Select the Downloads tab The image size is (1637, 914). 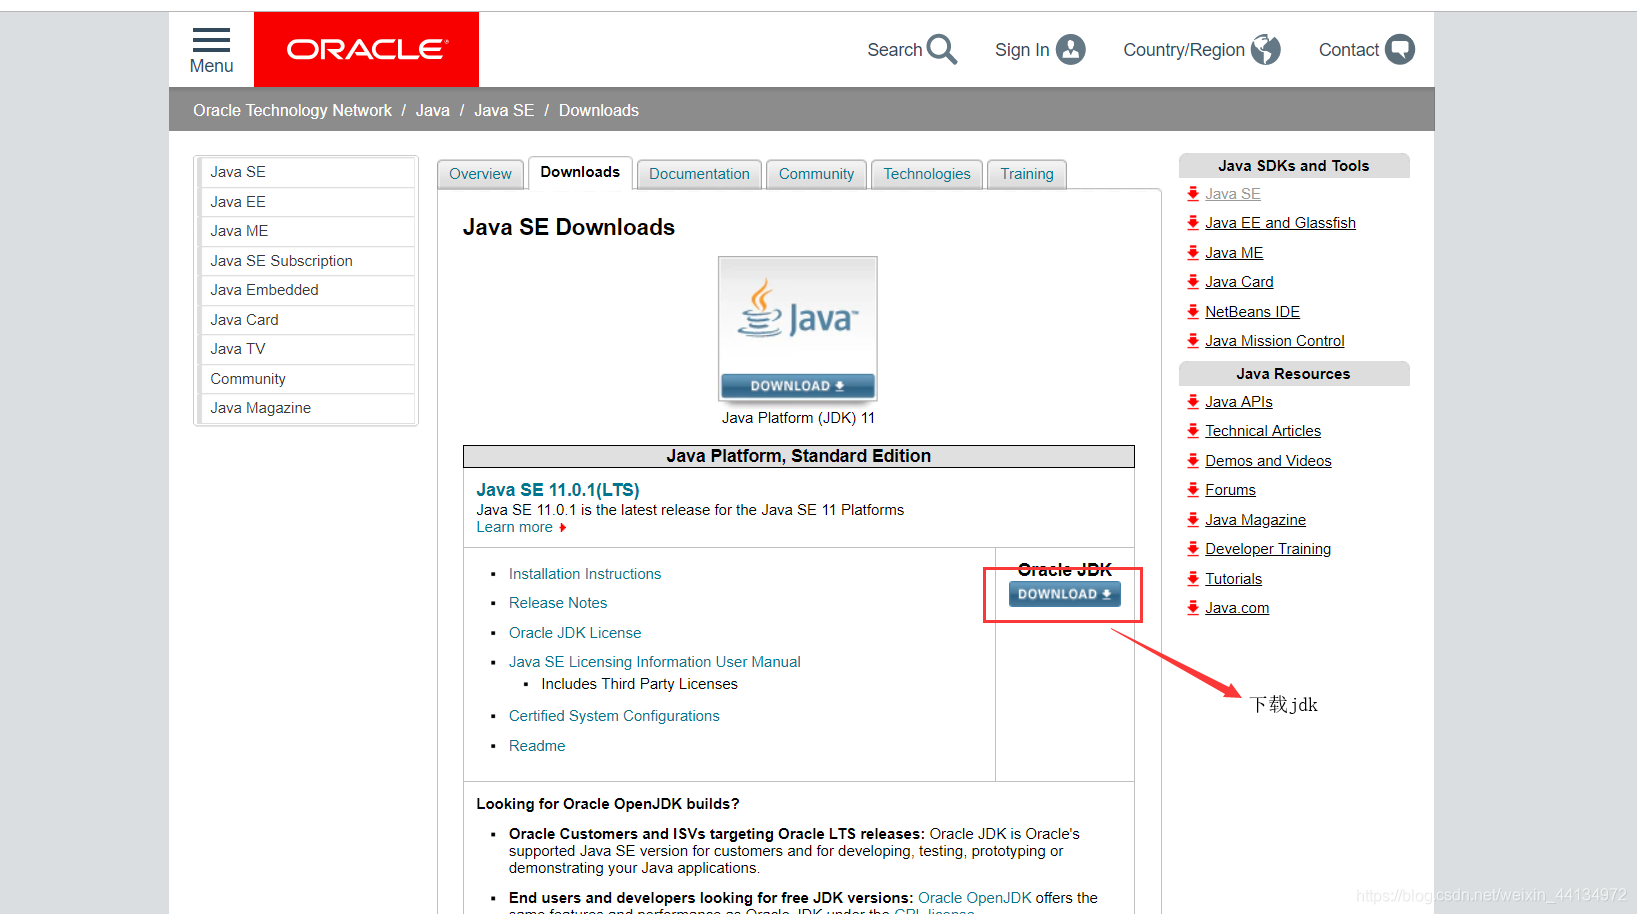tap(580, 172)
